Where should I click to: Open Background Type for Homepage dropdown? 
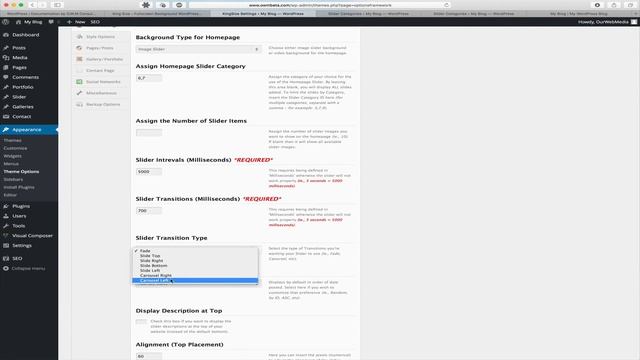coord(198,49)
